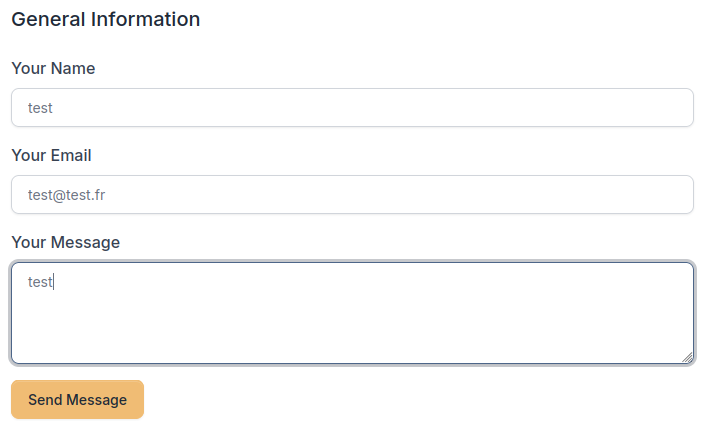The width and height of the screenshot is (704, 432).
Task: Click the text cursor in message textarea
Action: (53, 282)
